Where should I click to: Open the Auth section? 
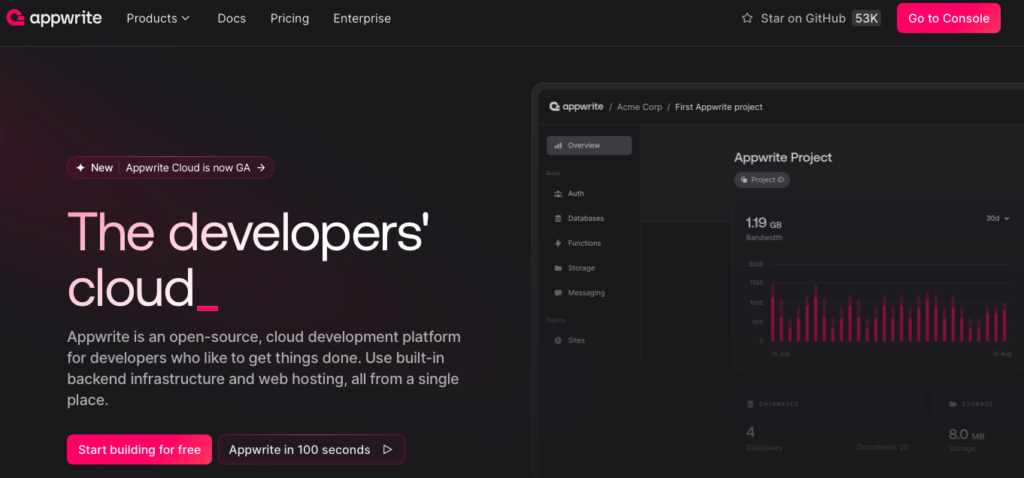[576, 194]
